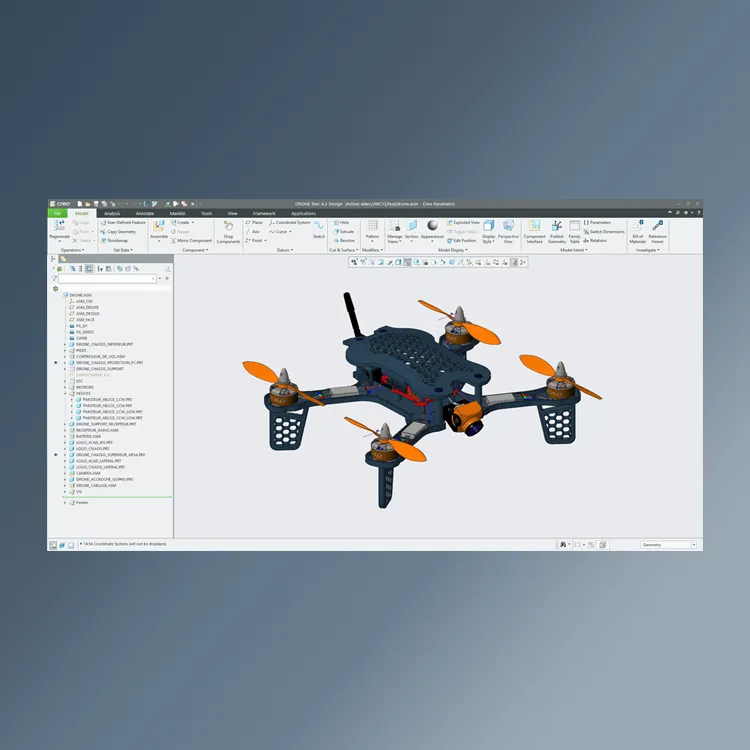Open the File tab
The image size is (750, 750).
[57, 213]
